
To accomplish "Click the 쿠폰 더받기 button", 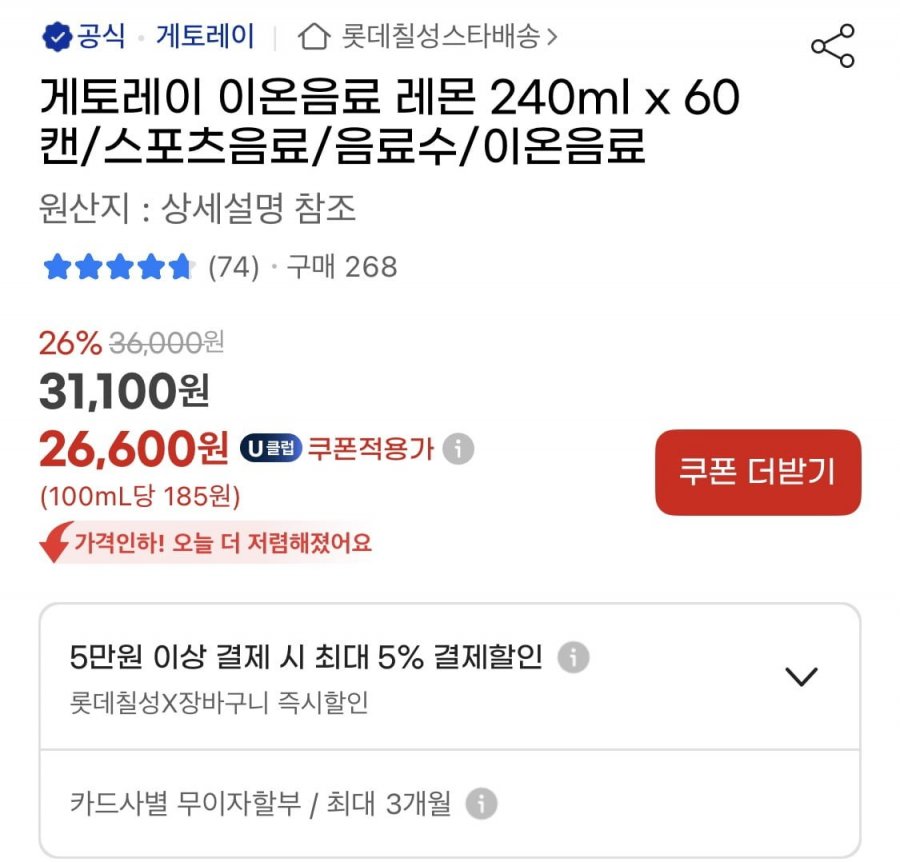I will (x=758, y=472).
